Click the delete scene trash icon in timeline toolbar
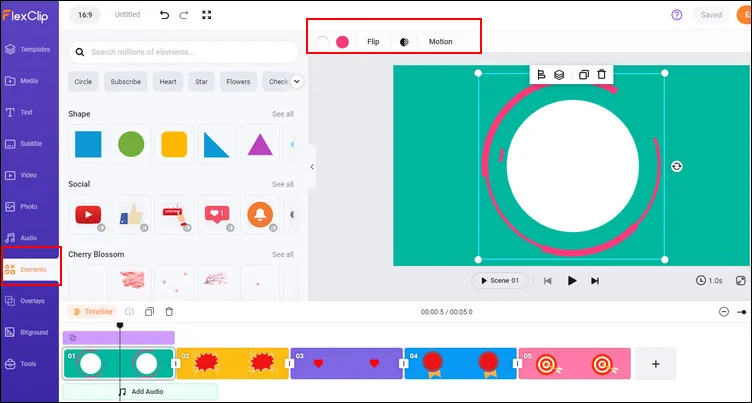The width and height of the screenshot is (752, 403). click(x=169, y=312)
